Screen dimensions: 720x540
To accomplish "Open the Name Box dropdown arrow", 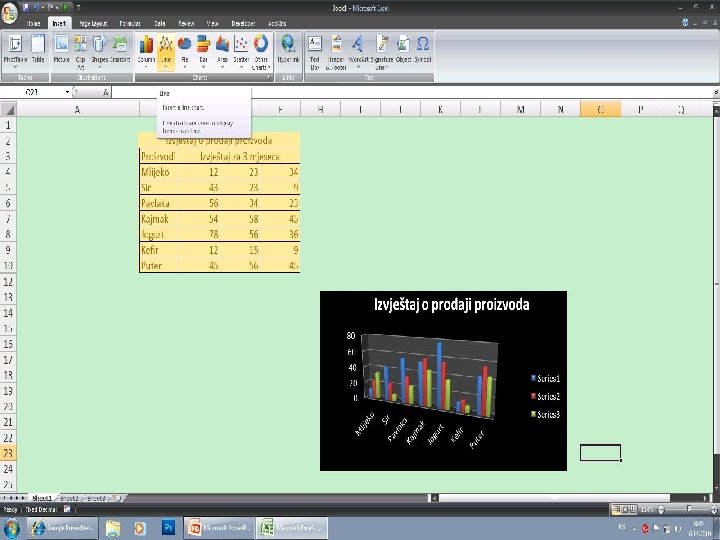I will (x=68, y=92).
